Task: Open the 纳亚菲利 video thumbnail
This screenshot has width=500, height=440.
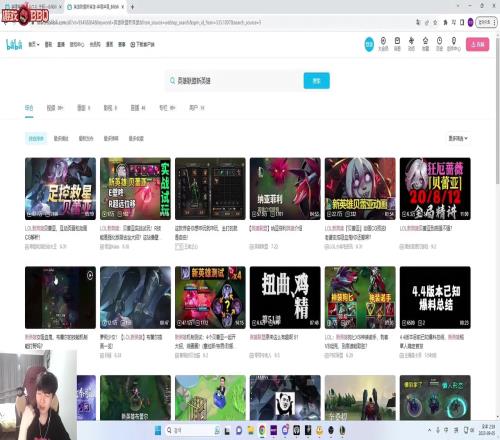Action: pyautogui.click(x=285, y=189)
